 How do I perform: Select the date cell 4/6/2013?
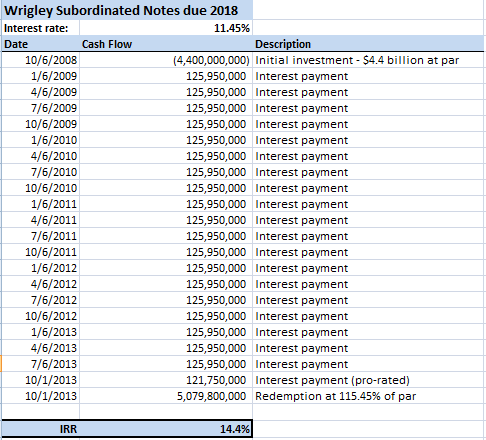point(41,348)
